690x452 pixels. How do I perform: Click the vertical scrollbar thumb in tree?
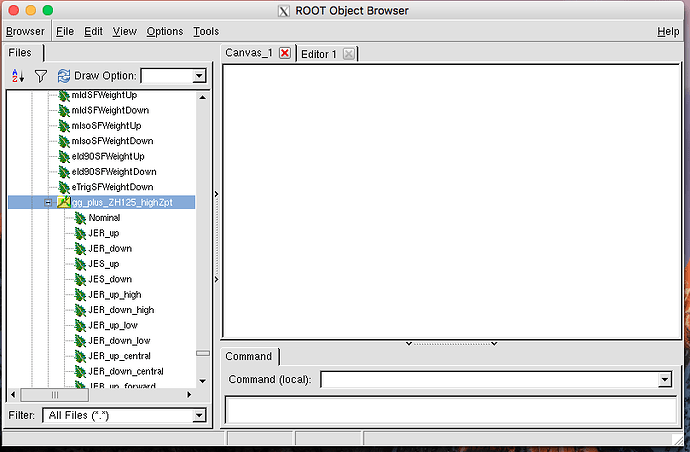(202, 353)
